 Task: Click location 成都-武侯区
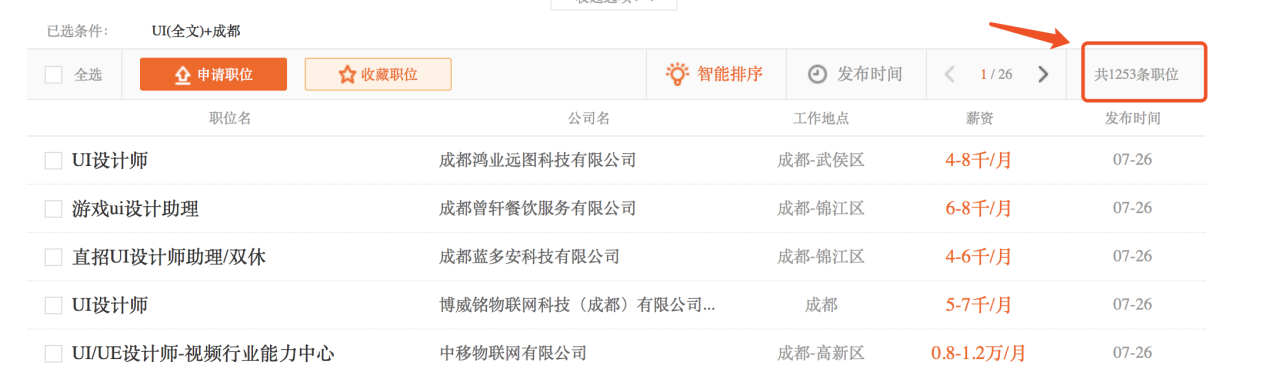click(x=821, y=160)
